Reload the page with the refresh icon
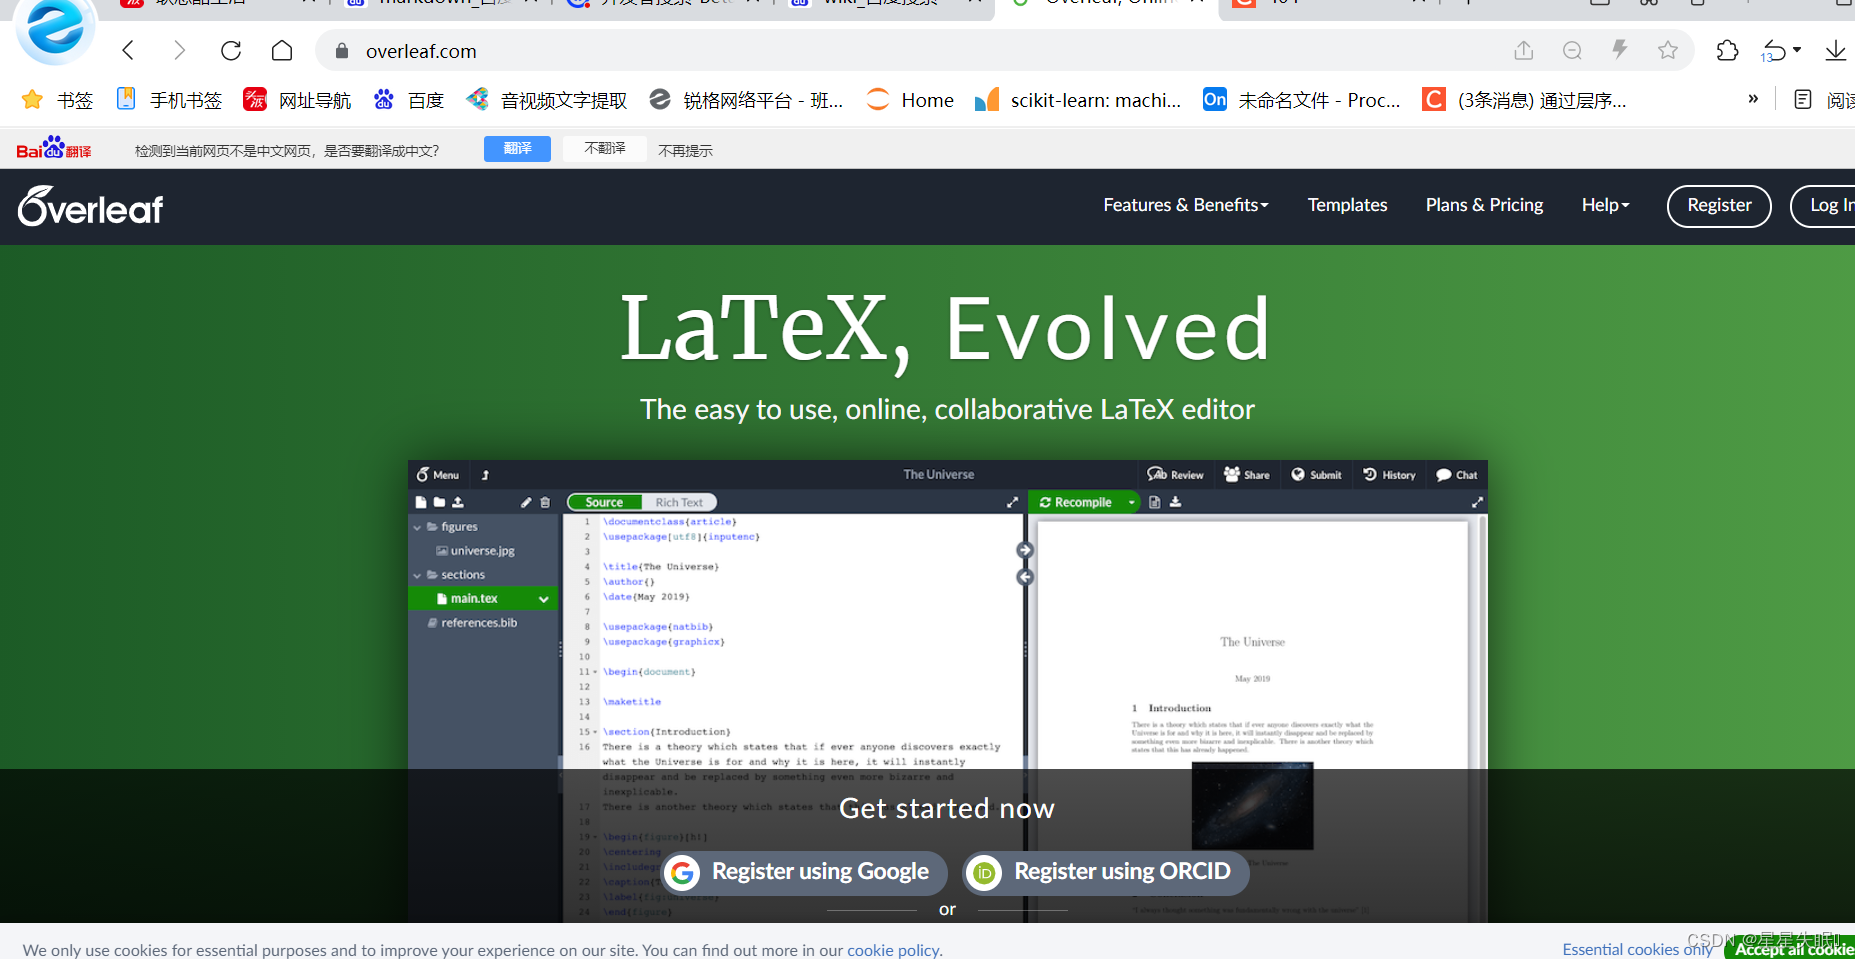The image size is (1855, 959). click(231, 50)
